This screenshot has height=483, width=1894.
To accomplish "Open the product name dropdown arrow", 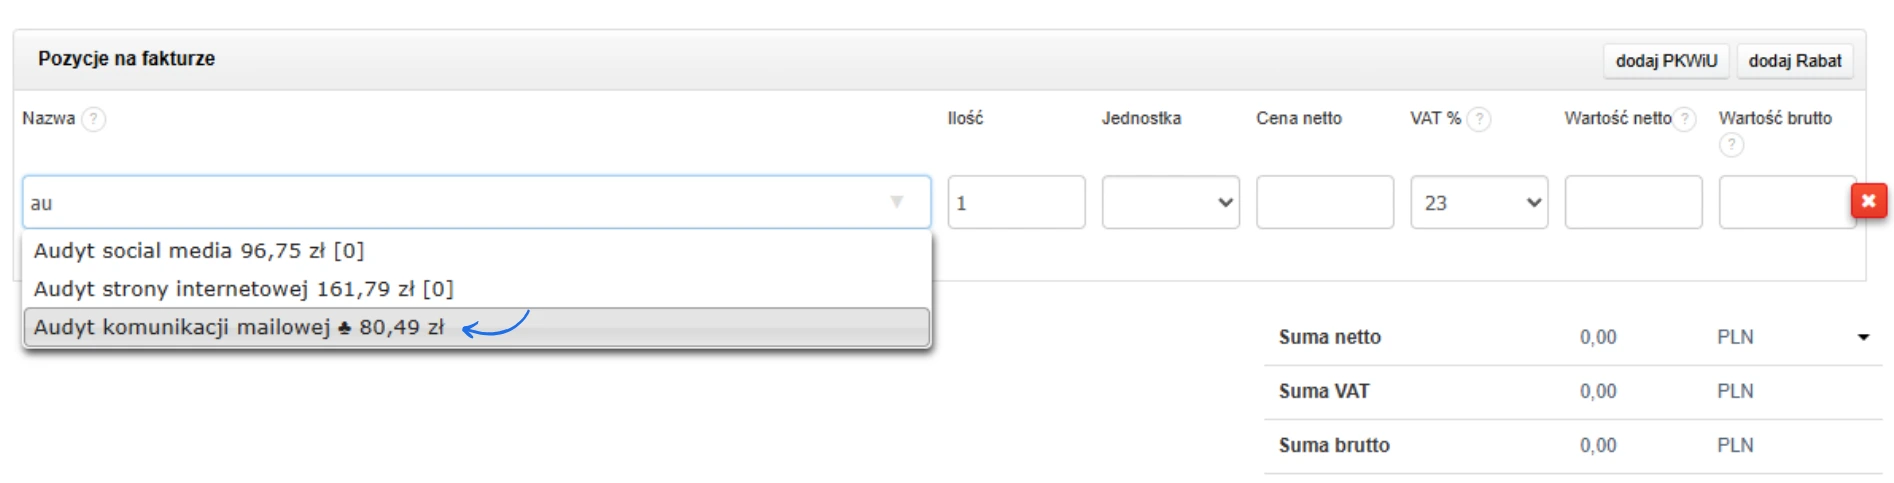I will [897, 202].
